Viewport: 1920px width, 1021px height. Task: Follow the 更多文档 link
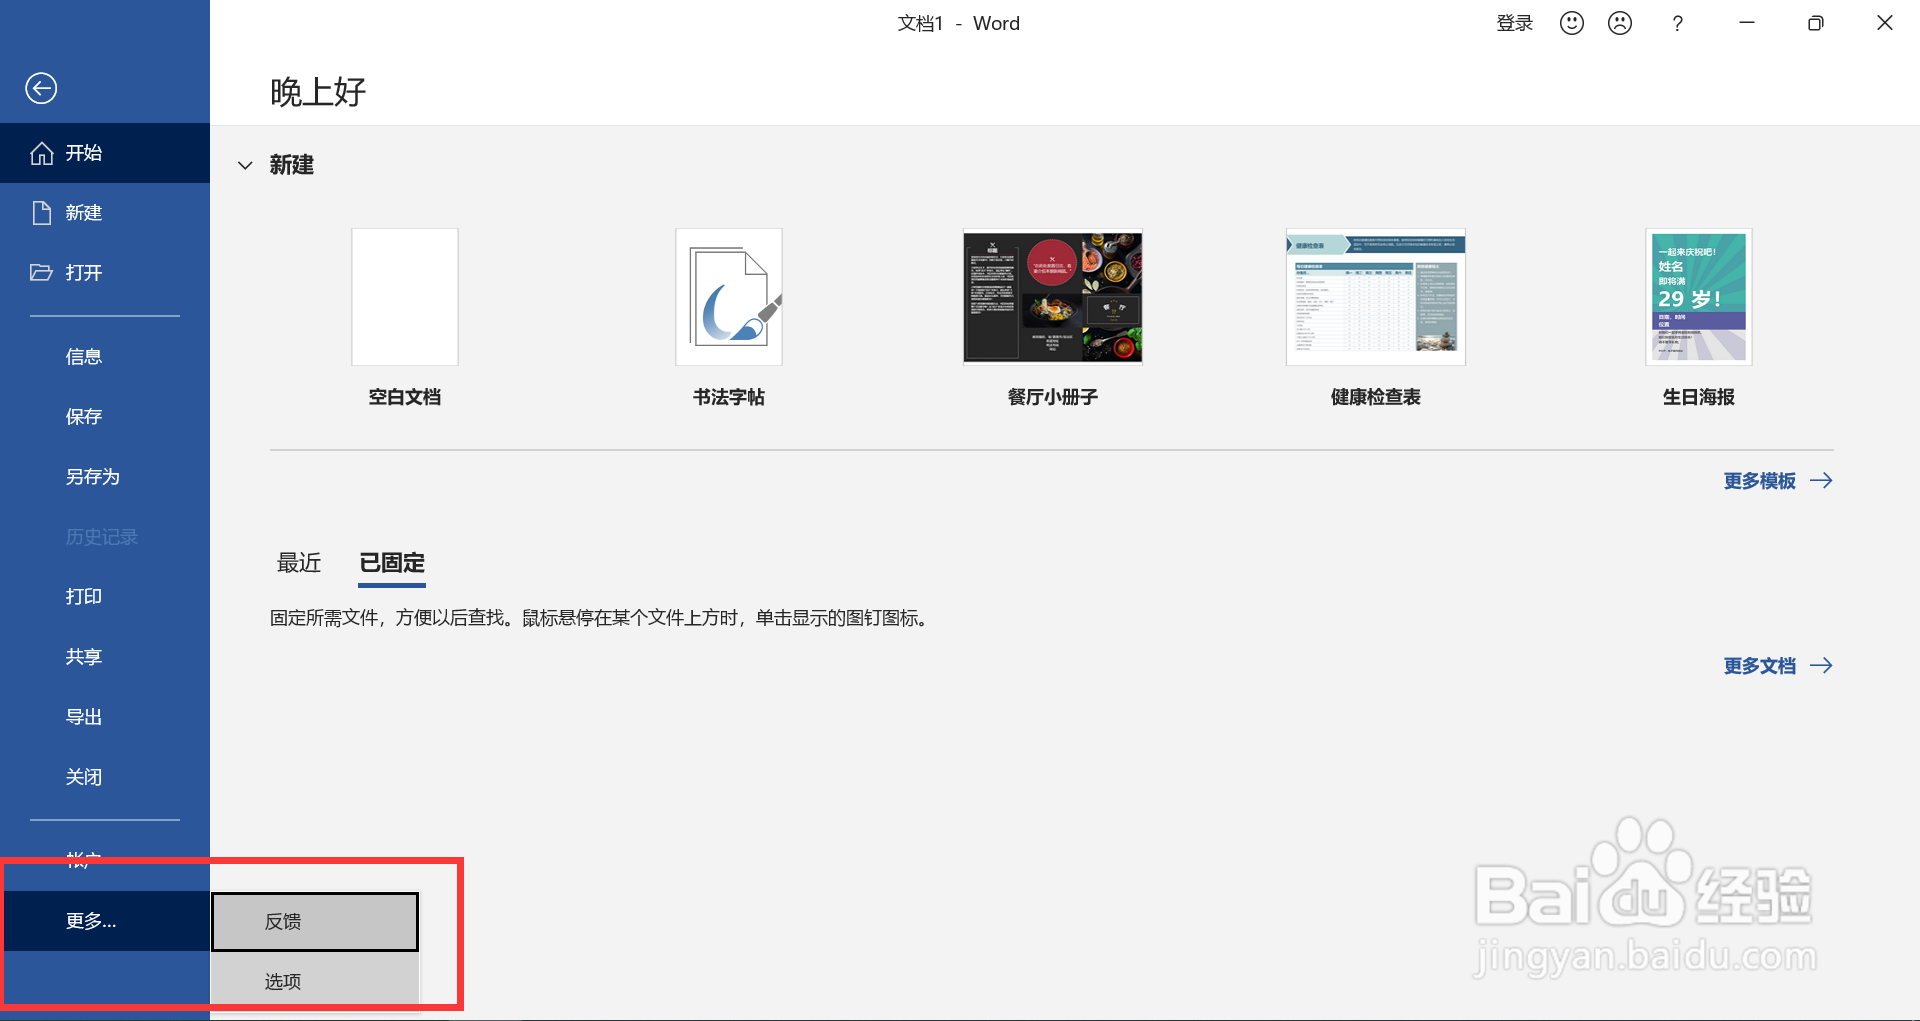tap(1778, 666)
